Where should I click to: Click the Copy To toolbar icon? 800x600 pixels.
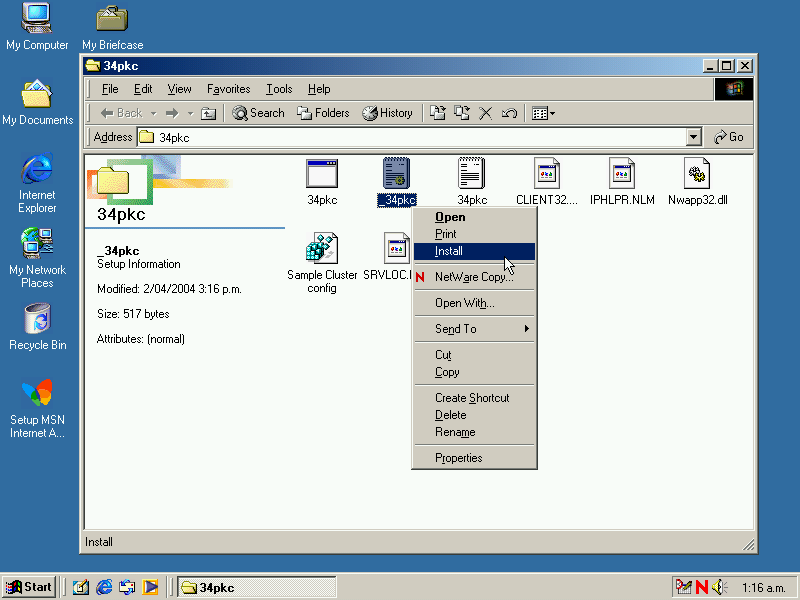click(462, 113)
